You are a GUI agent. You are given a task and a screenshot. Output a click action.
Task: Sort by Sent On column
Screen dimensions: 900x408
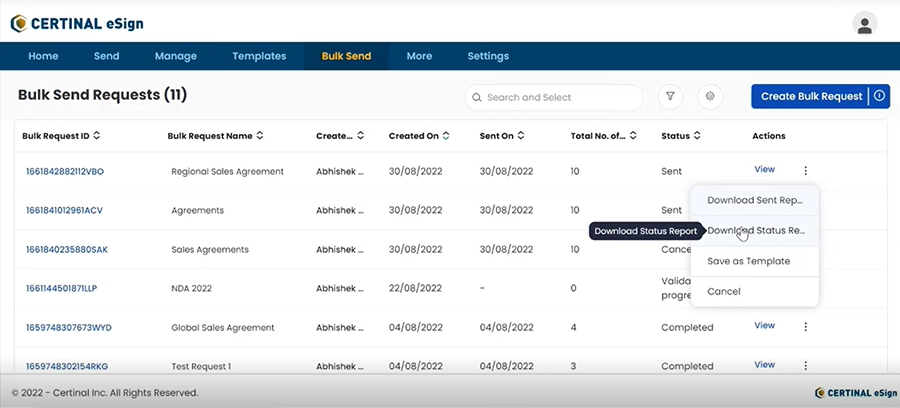click(521, 136)
